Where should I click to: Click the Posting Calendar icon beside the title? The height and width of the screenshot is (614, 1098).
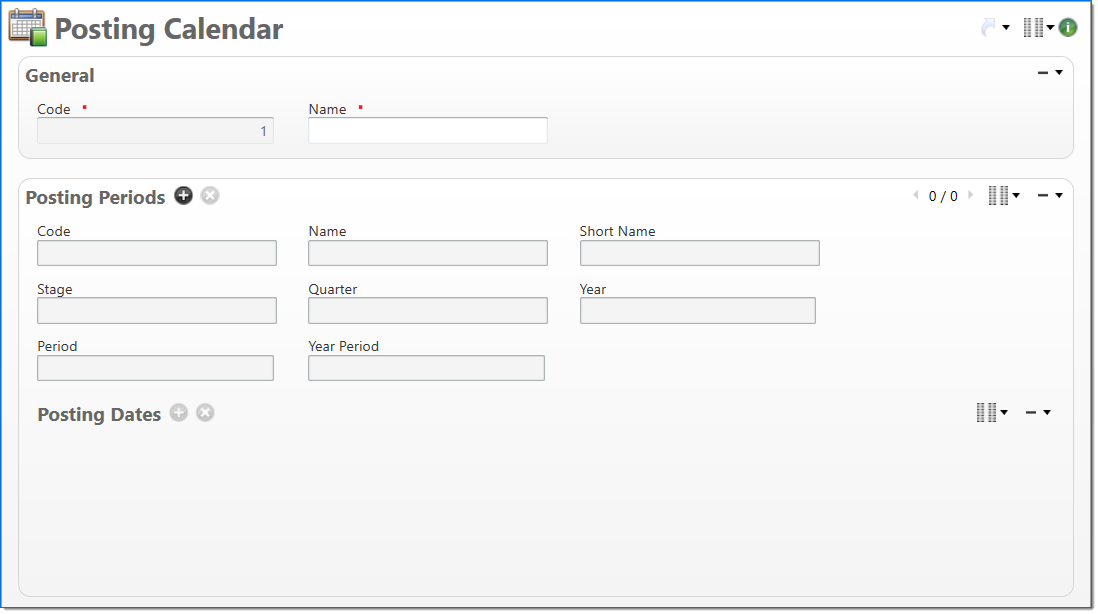coord(28,28)
